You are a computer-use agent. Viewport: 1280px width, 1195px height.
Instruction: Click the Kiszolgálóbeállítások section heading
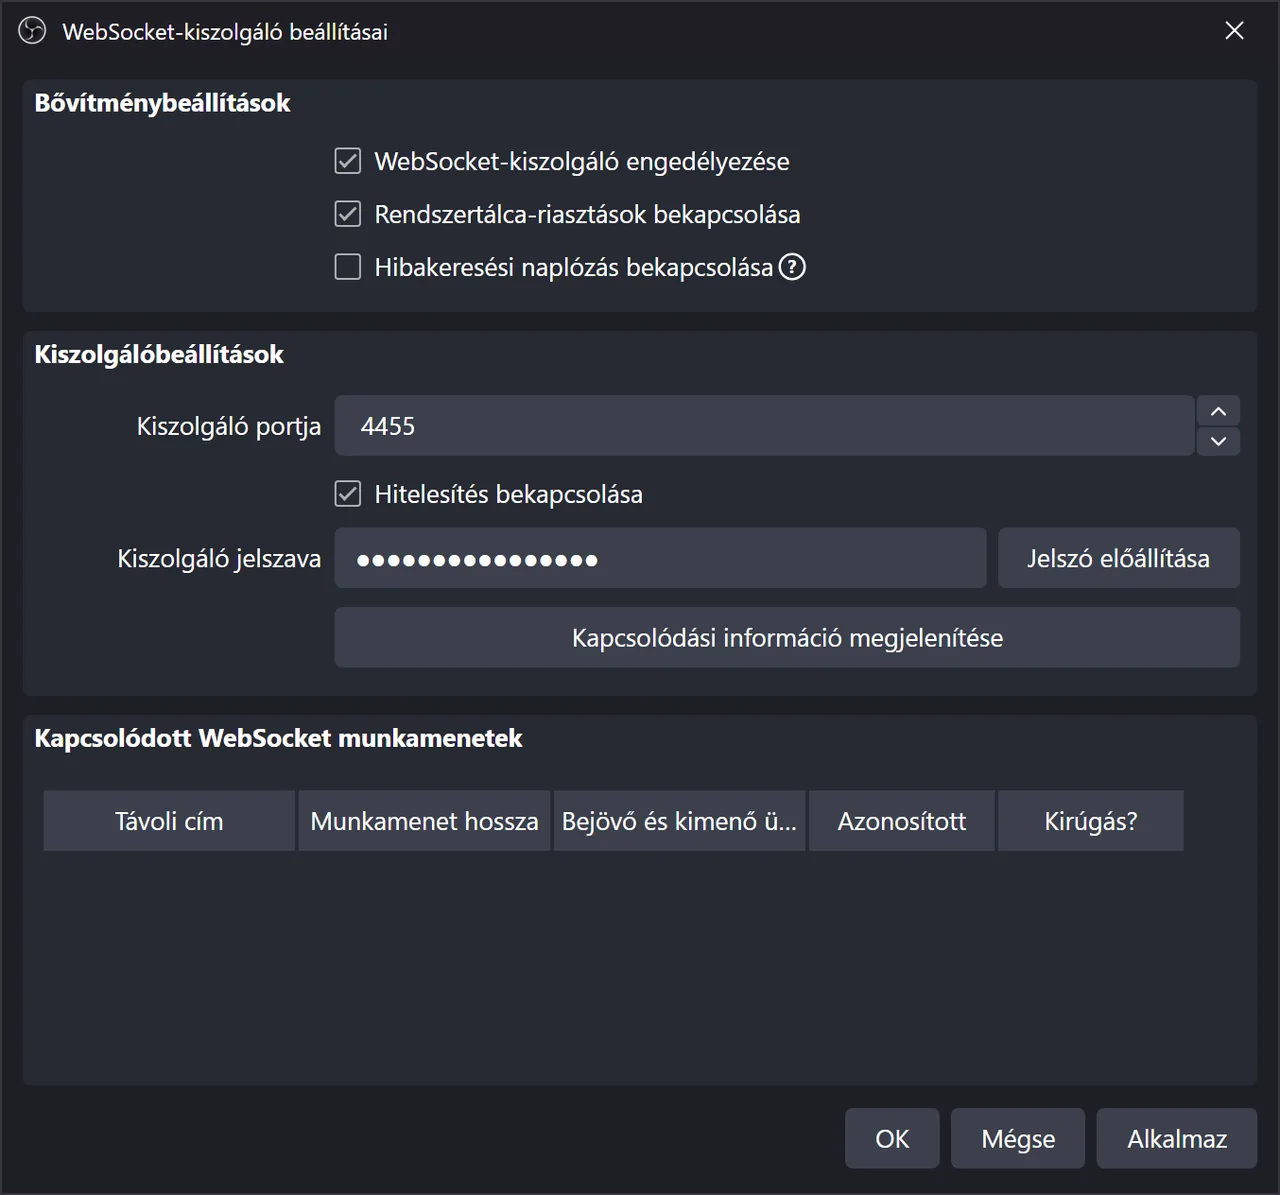(x=159, y=355)
